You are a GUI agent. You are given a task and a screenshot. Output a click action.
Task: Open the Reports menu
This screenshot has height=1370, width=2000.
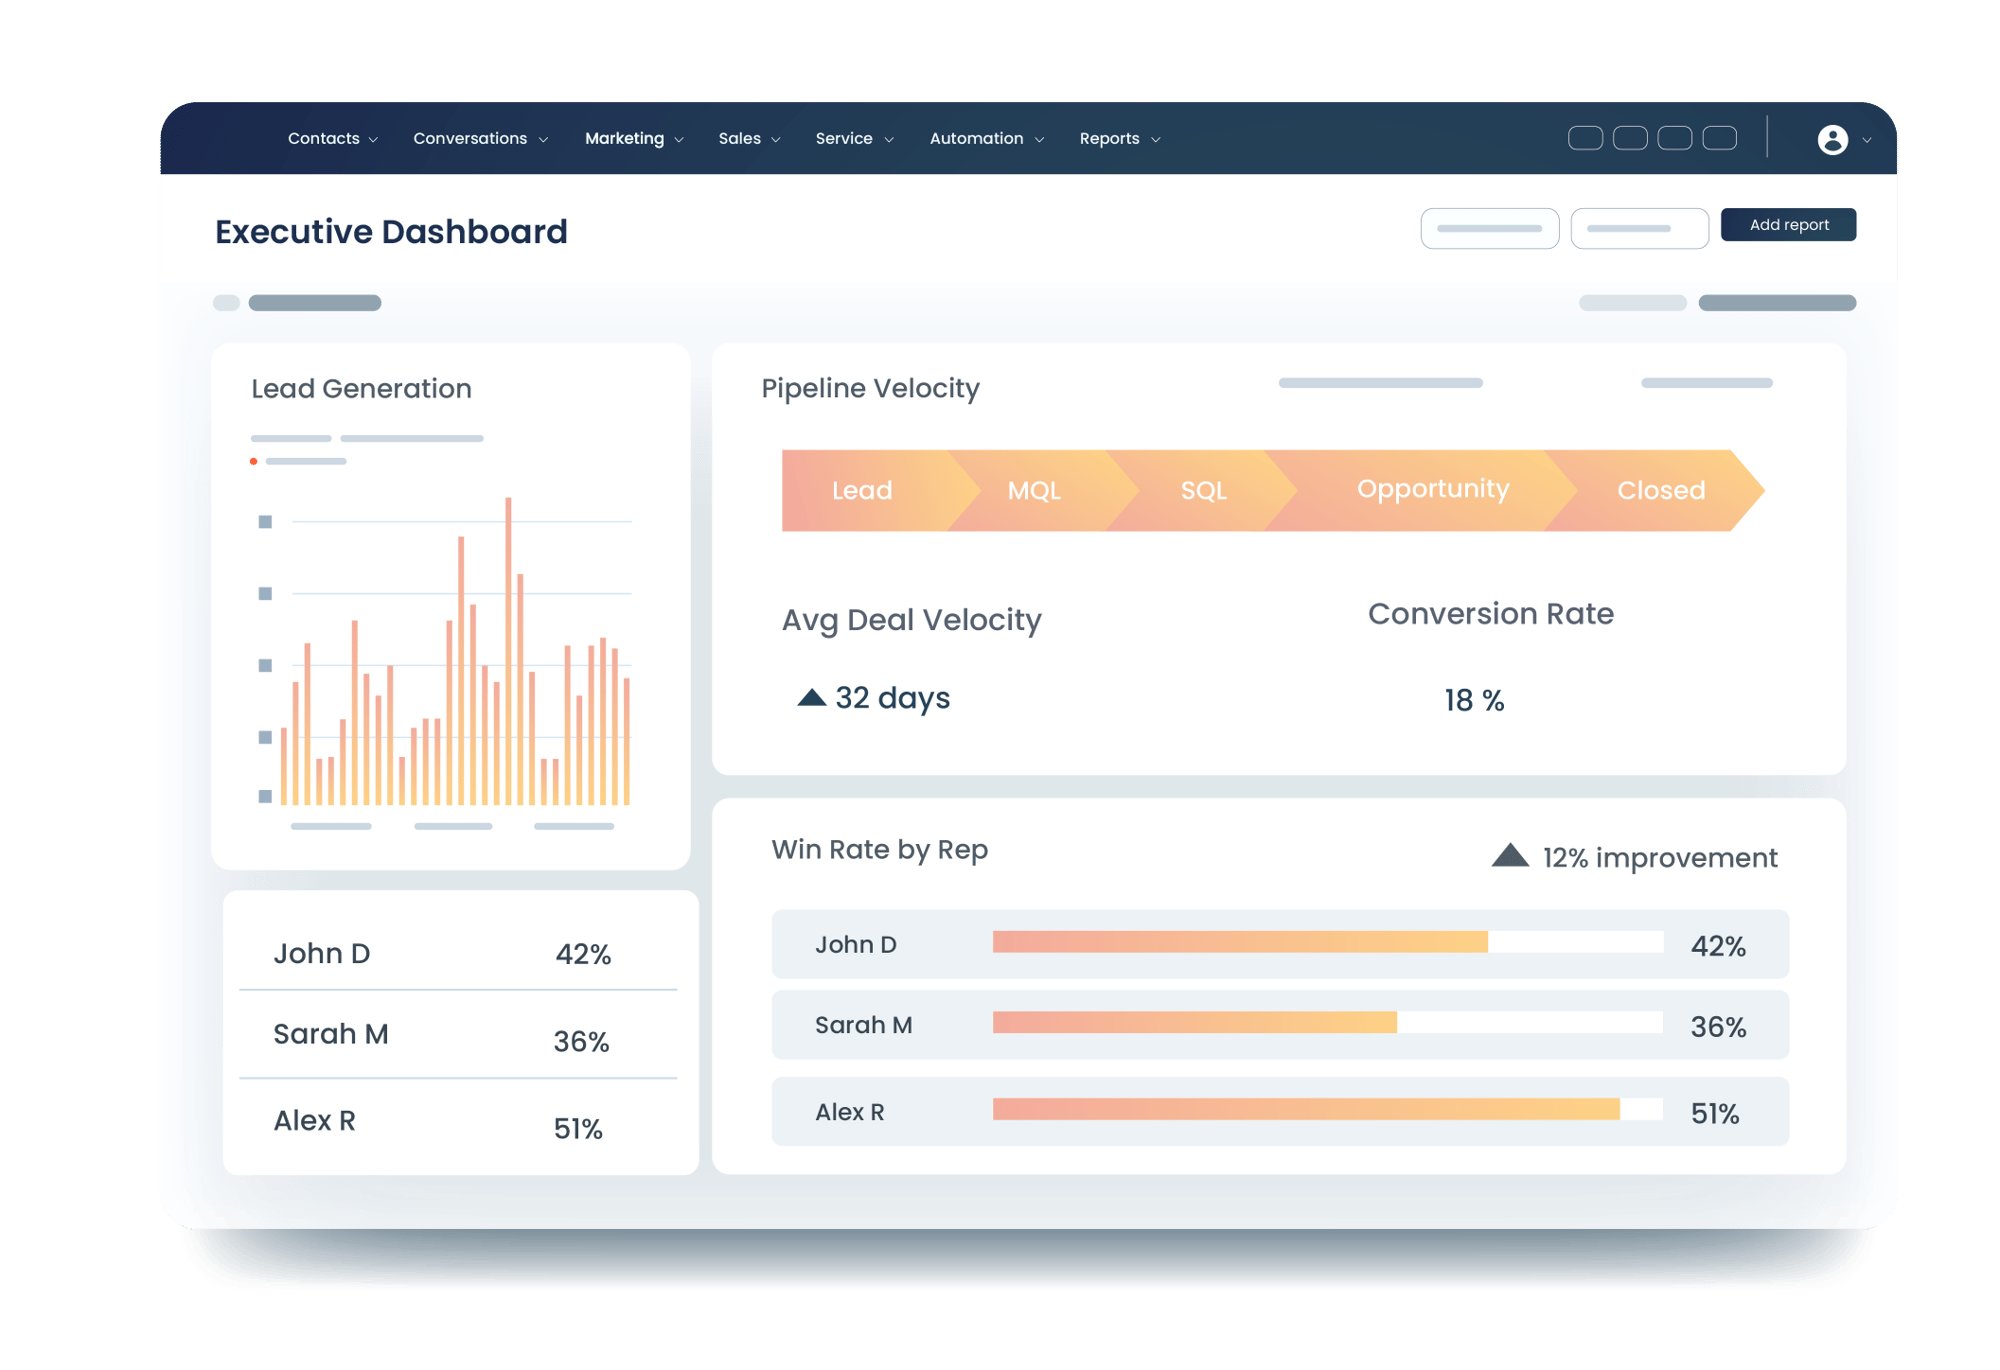click(1120, 139)
